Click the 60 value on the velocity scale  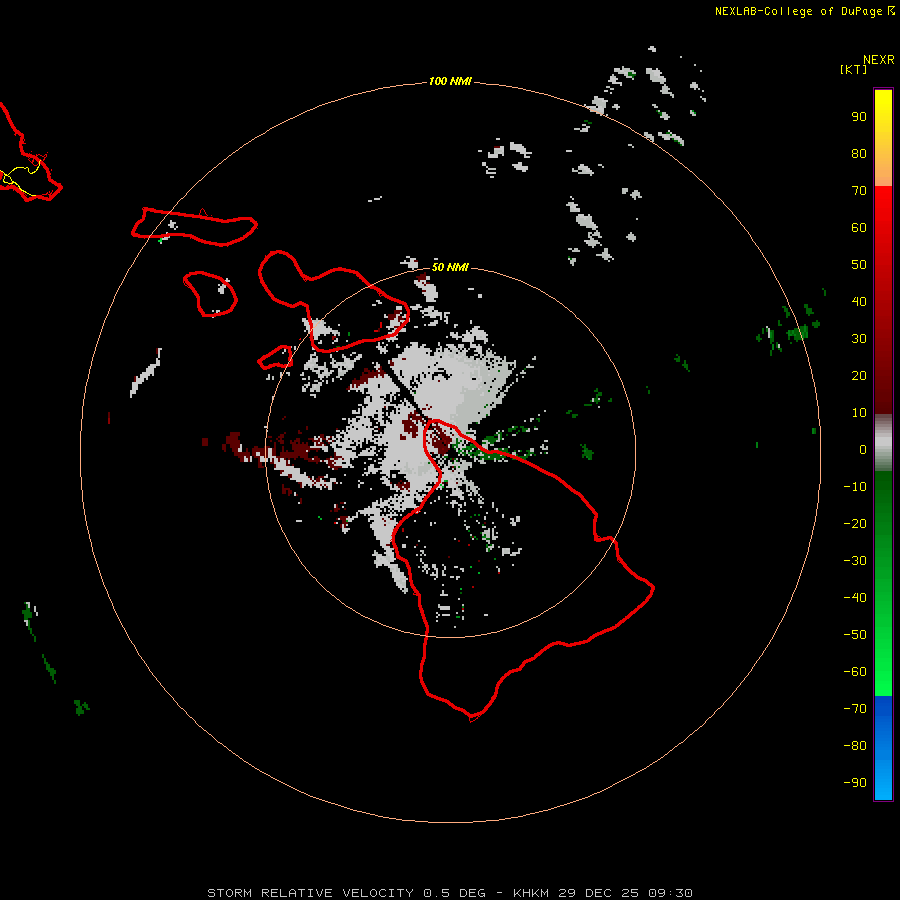pos(859,227)
